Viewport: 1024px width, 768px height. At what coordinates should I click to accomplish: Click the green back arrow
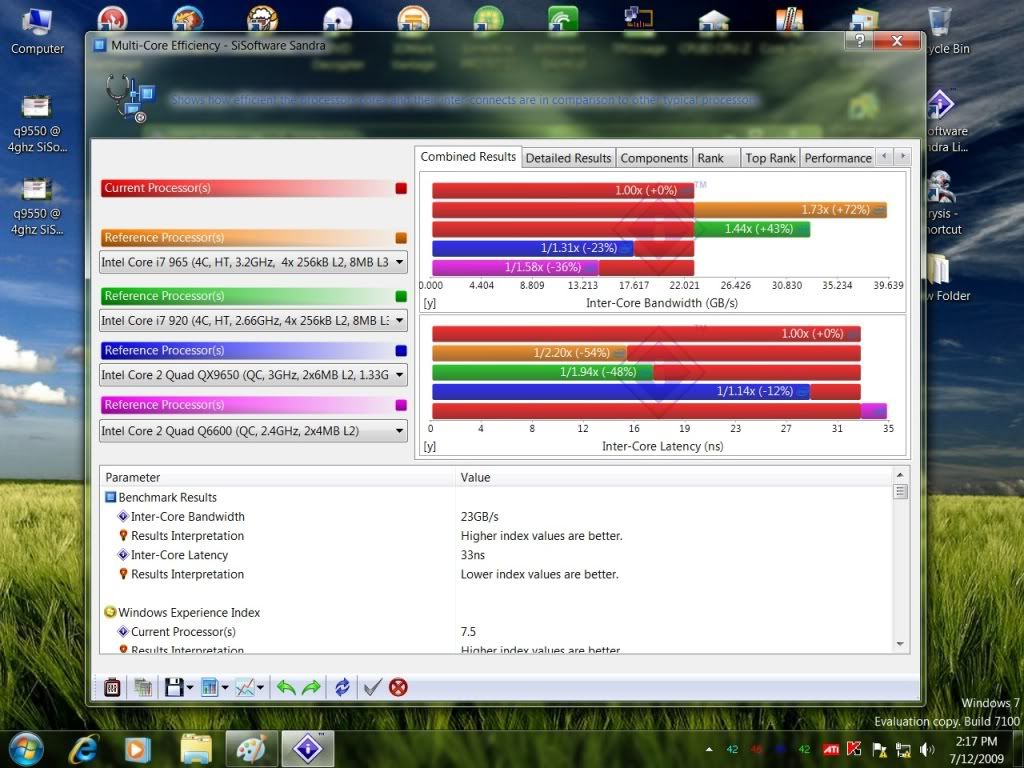tap(286, 687)
